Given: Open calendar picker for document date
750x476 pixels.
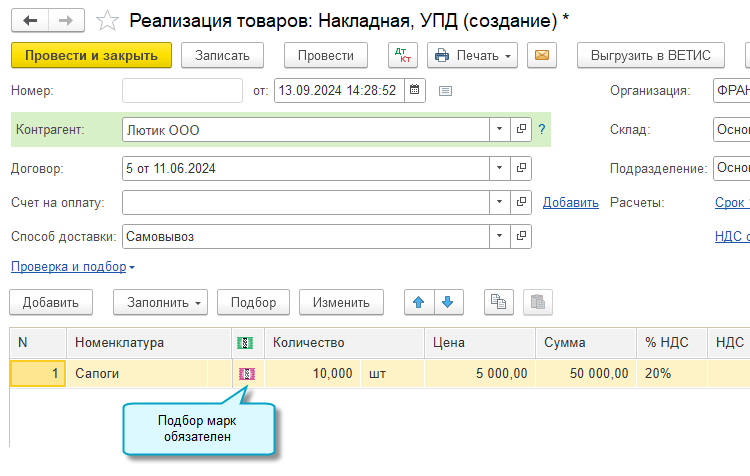Looking at the screenshot, I should click(x=415, y=90).
